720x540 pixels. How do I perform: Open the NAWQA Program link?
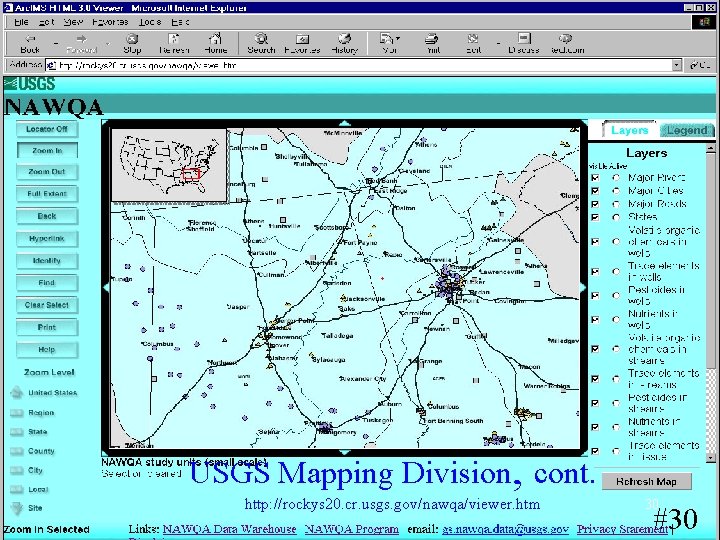tap(351, 529)
